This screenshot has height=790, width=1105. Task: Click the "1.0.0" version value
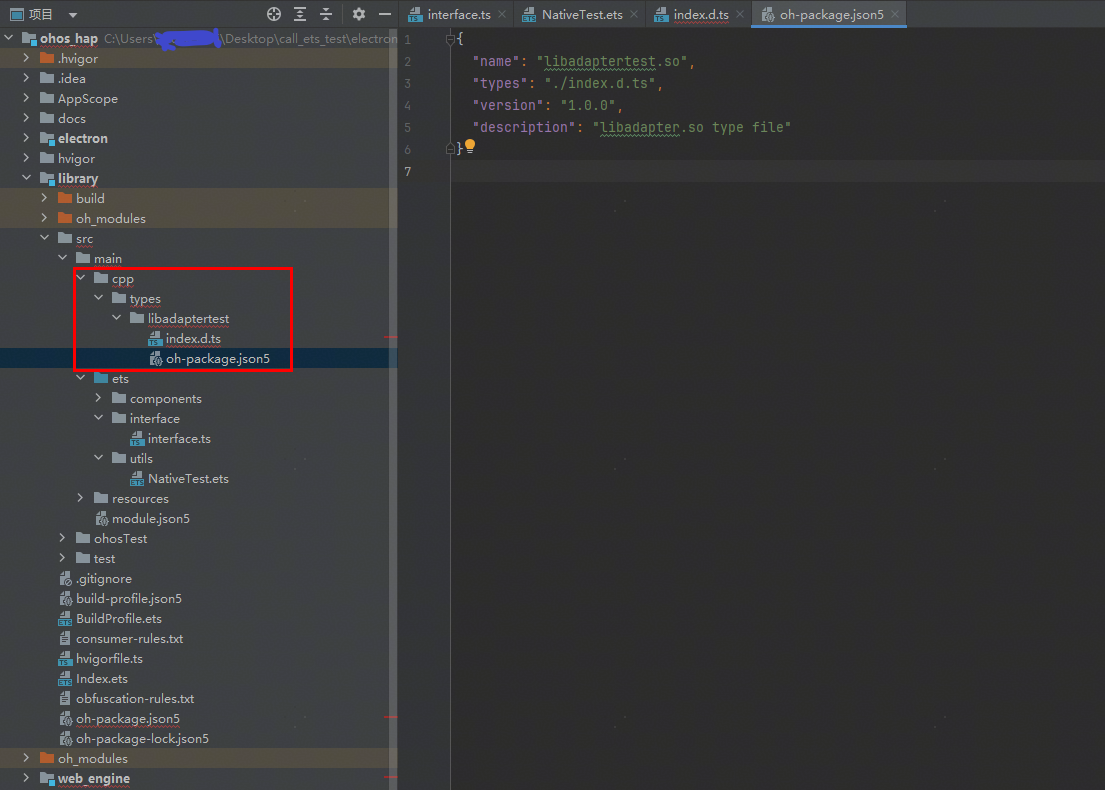(x=588, y=105)
